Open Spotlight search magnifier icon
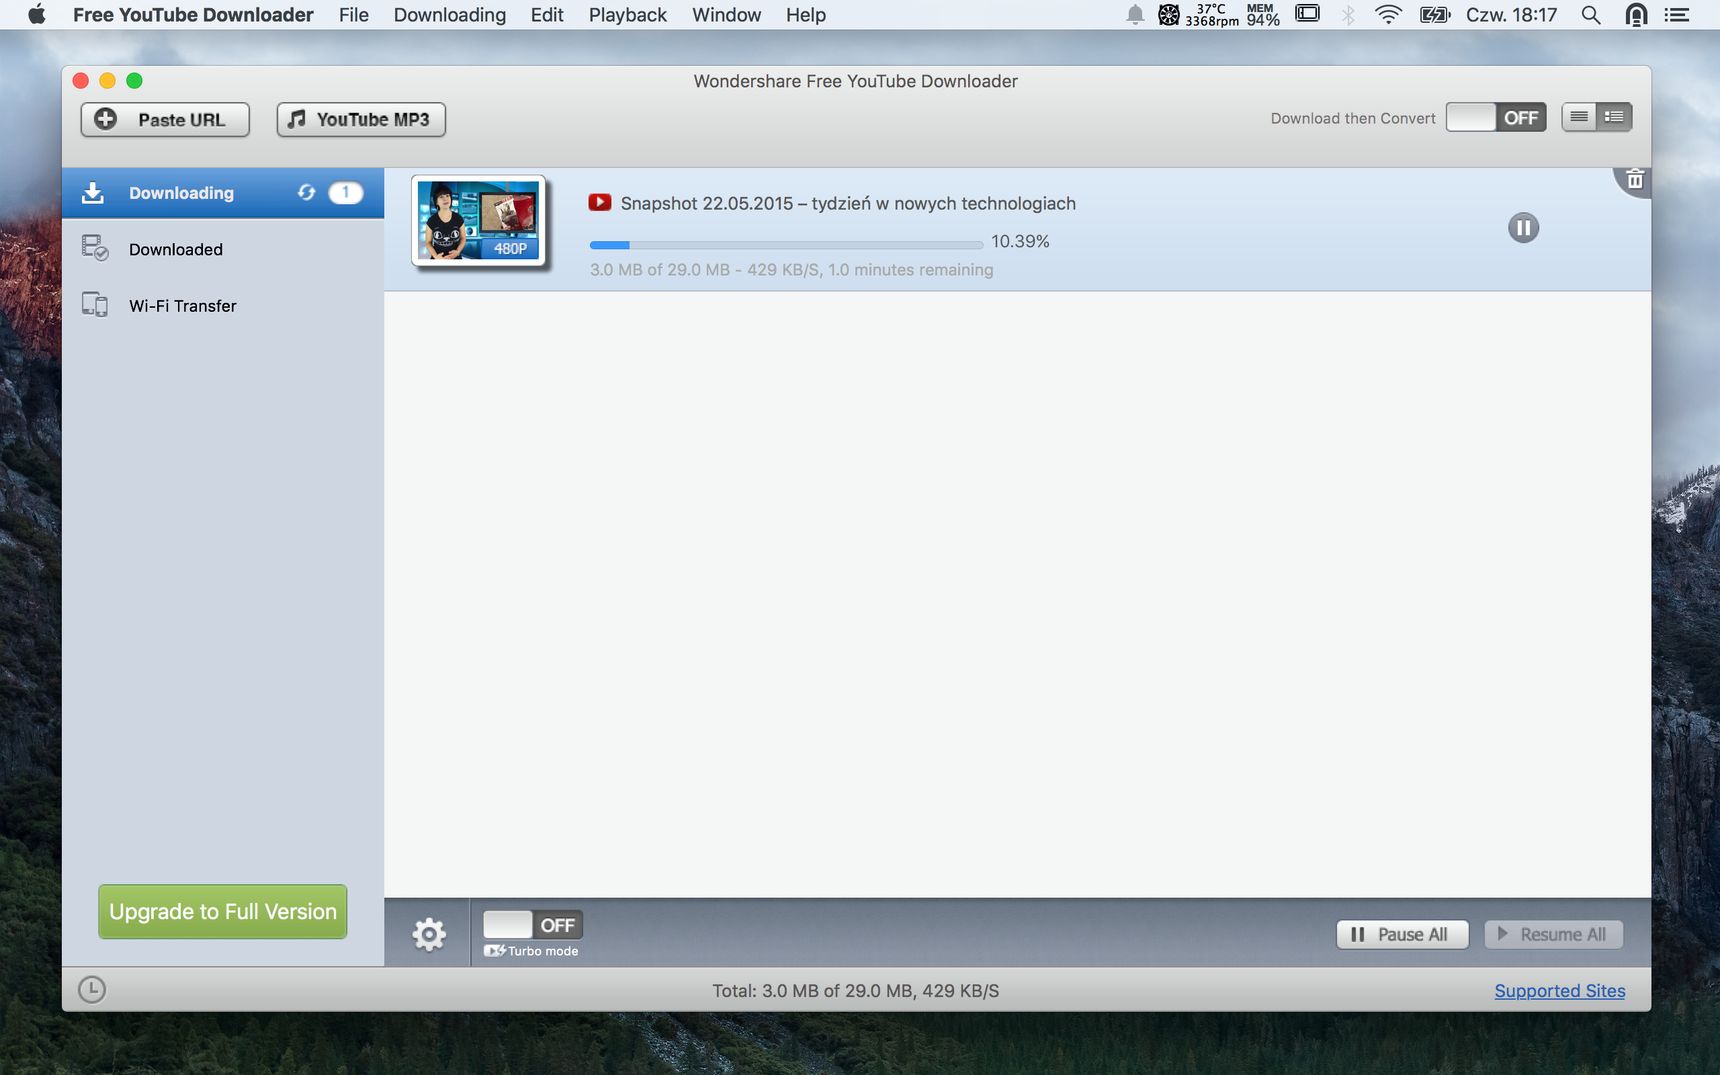The image size is (1720, 1075). 1591,15
